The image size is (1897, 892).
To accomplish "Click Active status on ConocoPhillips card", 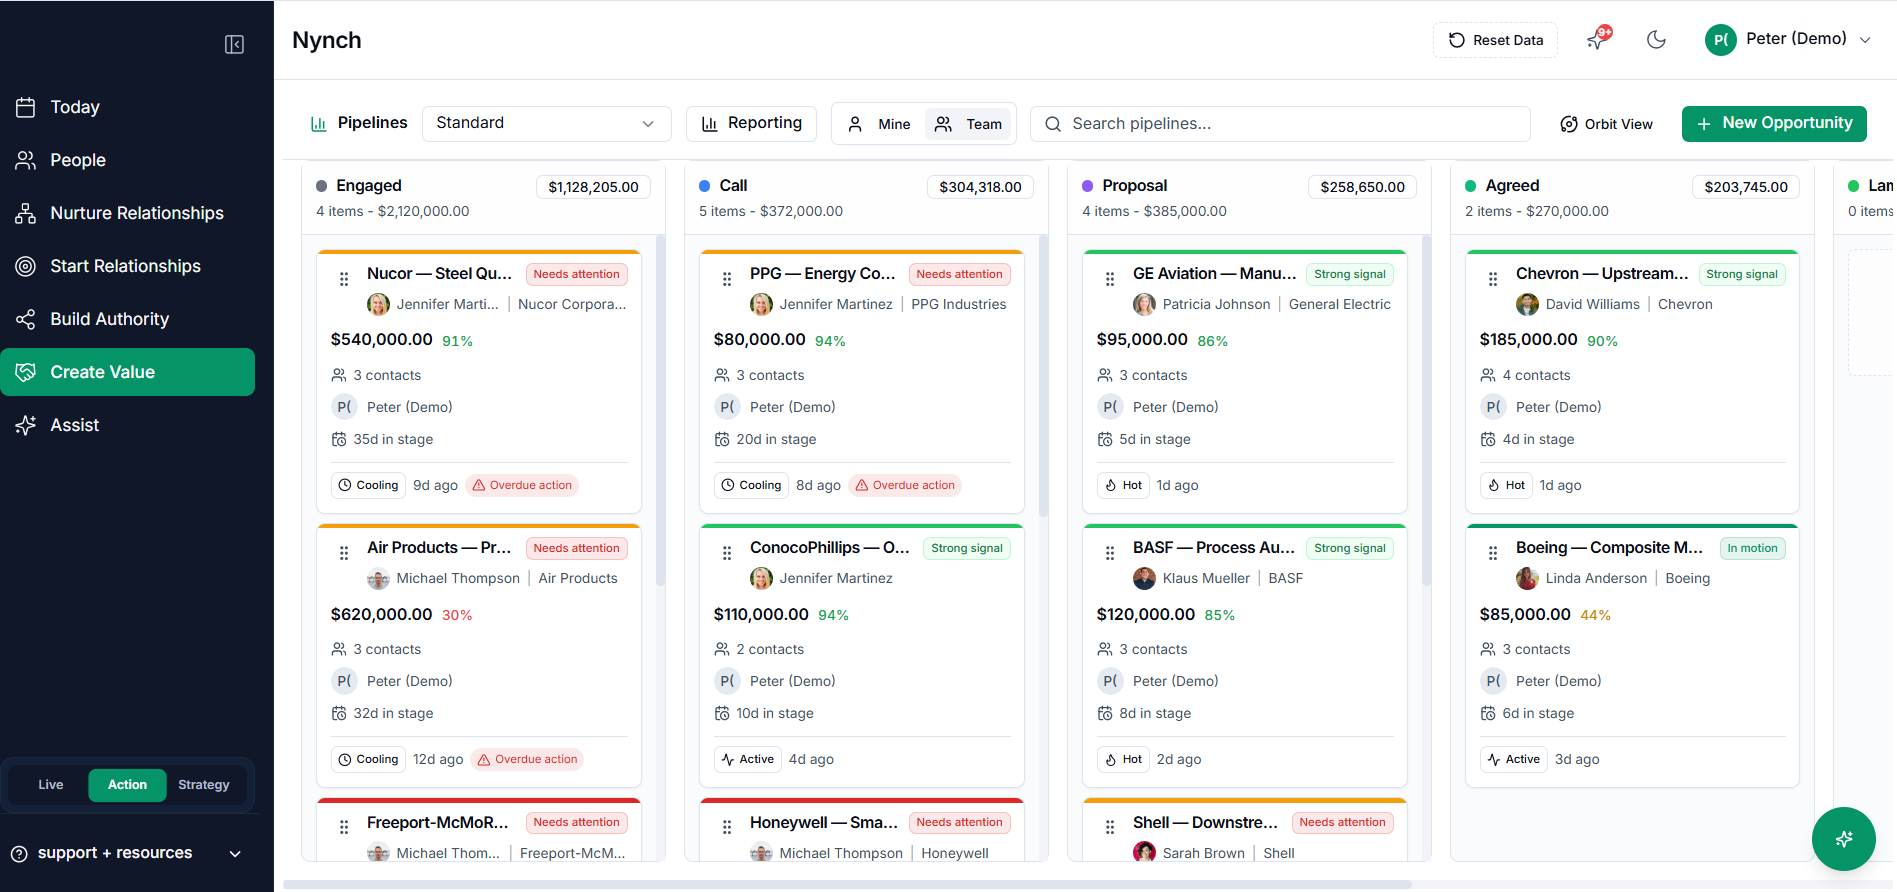I will pyautogui.click(x=747, y=759).
